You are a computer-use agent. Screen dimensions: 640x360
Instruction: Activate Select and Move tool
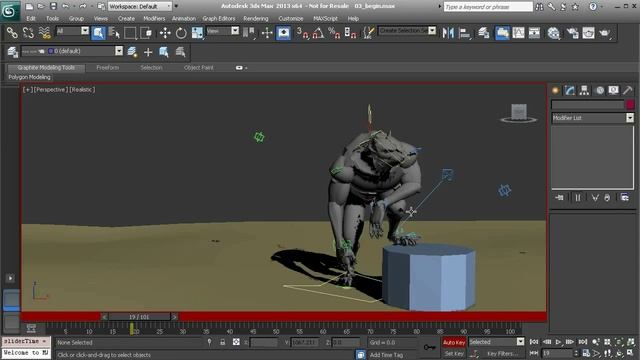pyautogui.click(x=165, y=33)
